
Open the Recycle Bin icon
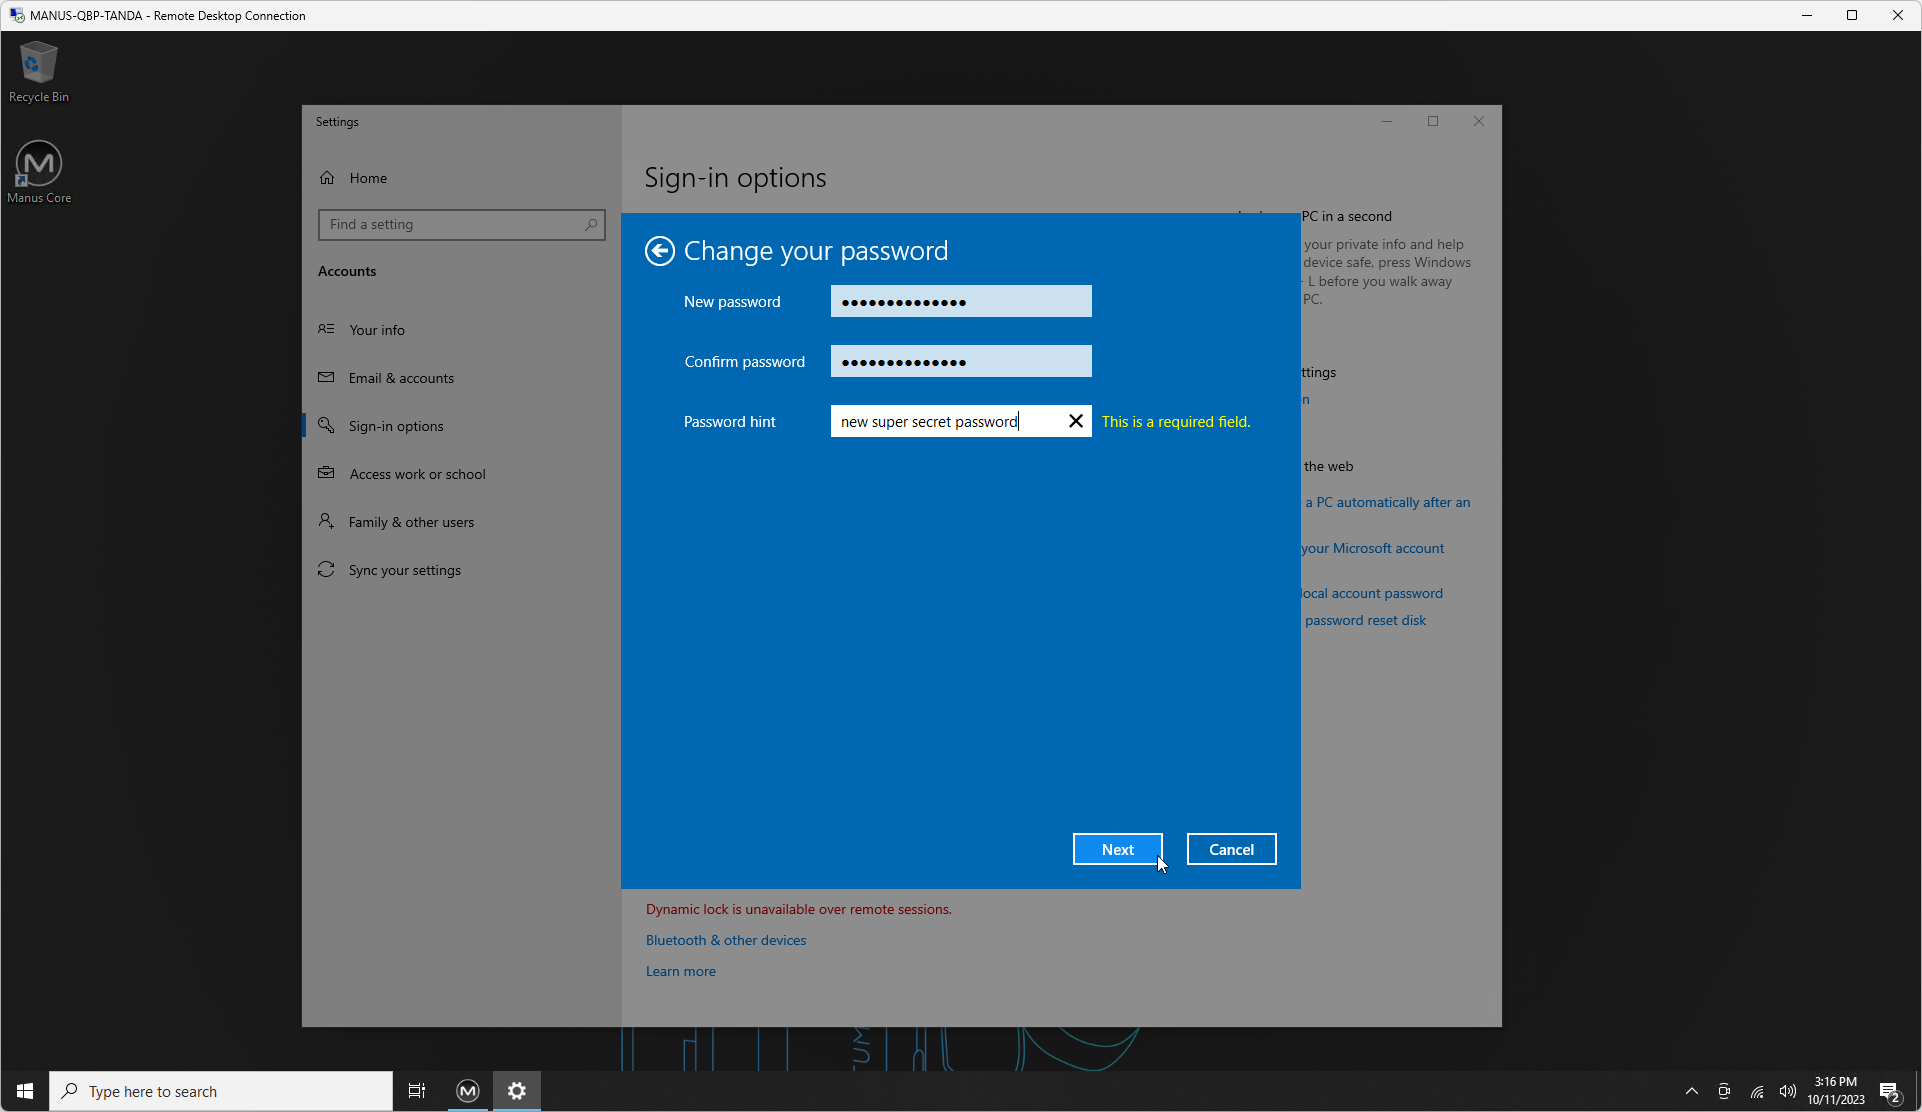click(38, 72)
